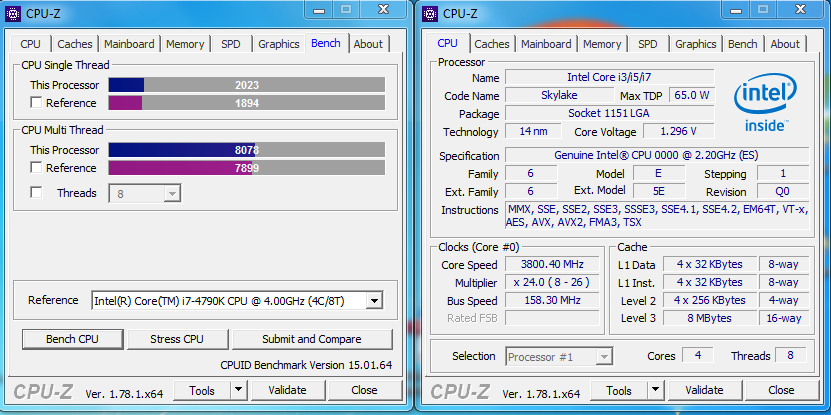Open Memory tab in Bench window
831x415 pixels.
click(x=185, y=44)
